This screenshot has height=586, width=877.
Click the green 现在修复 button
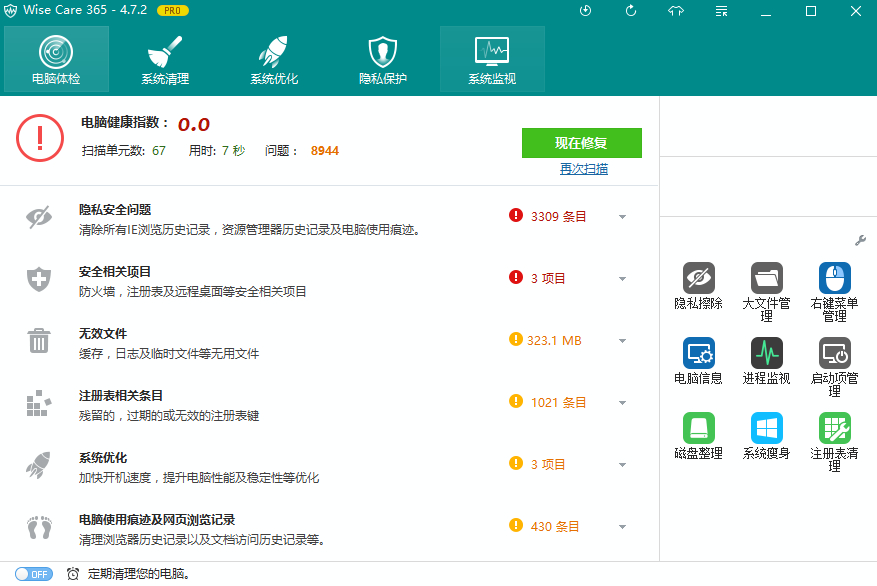click(x=582, y=143)
